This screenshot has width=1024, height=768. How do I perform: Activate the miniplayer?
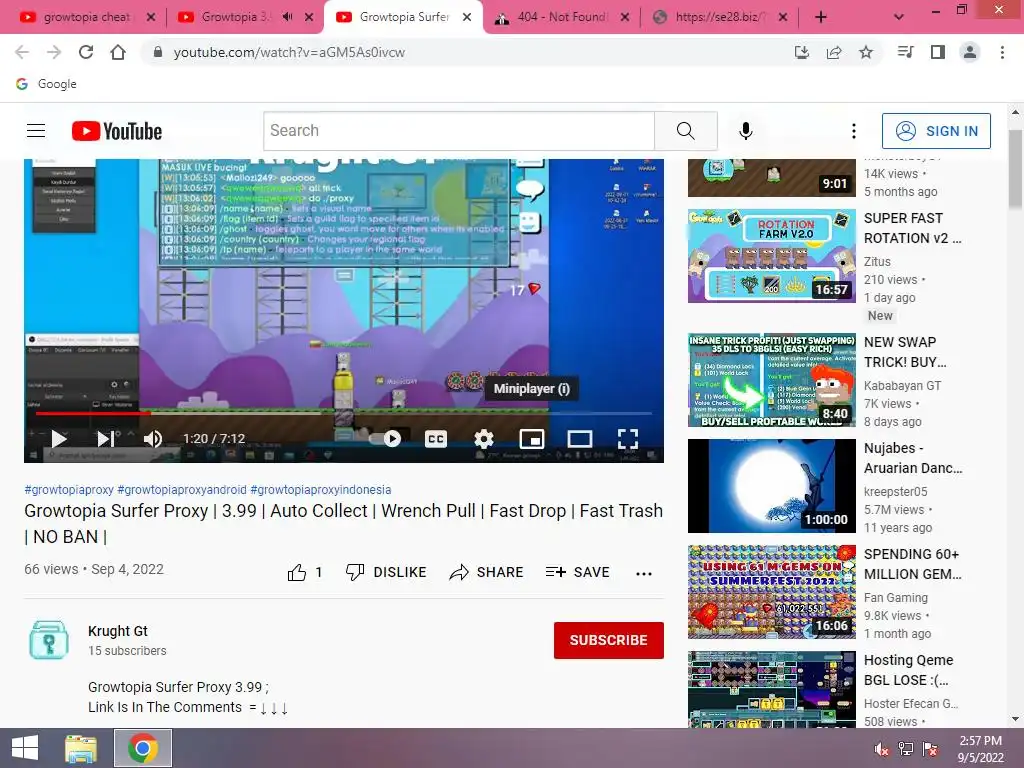(x=532, y=438)
